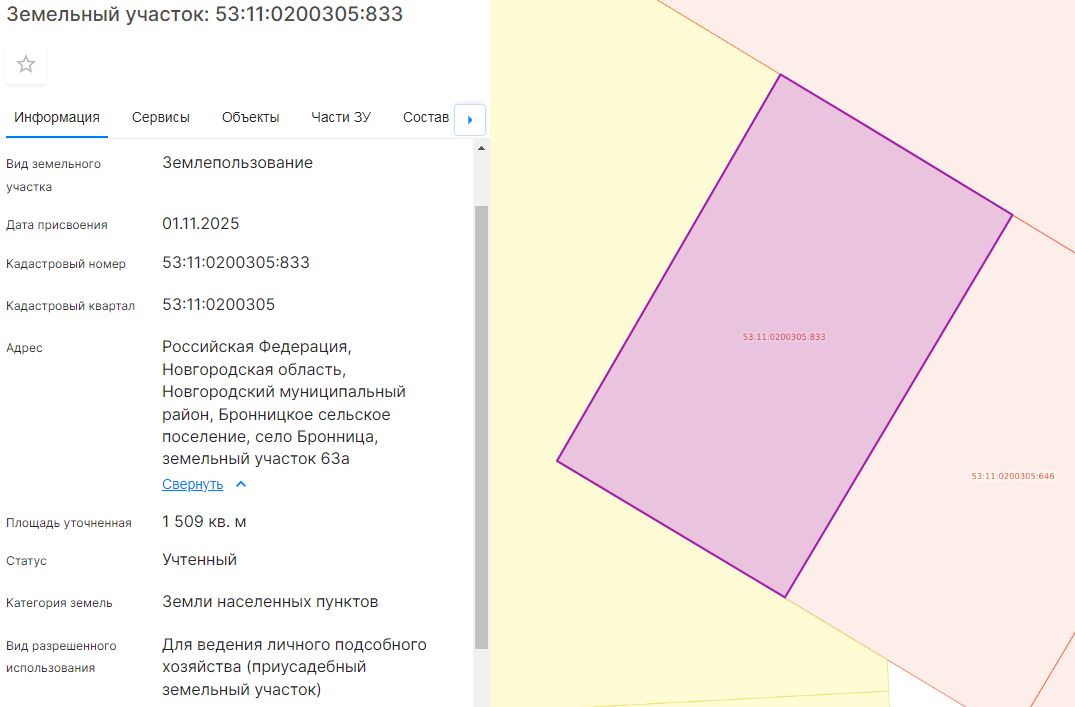Select the Части ЗУ tab
The width and height of the screenshot is (1075, 707).
341,117
